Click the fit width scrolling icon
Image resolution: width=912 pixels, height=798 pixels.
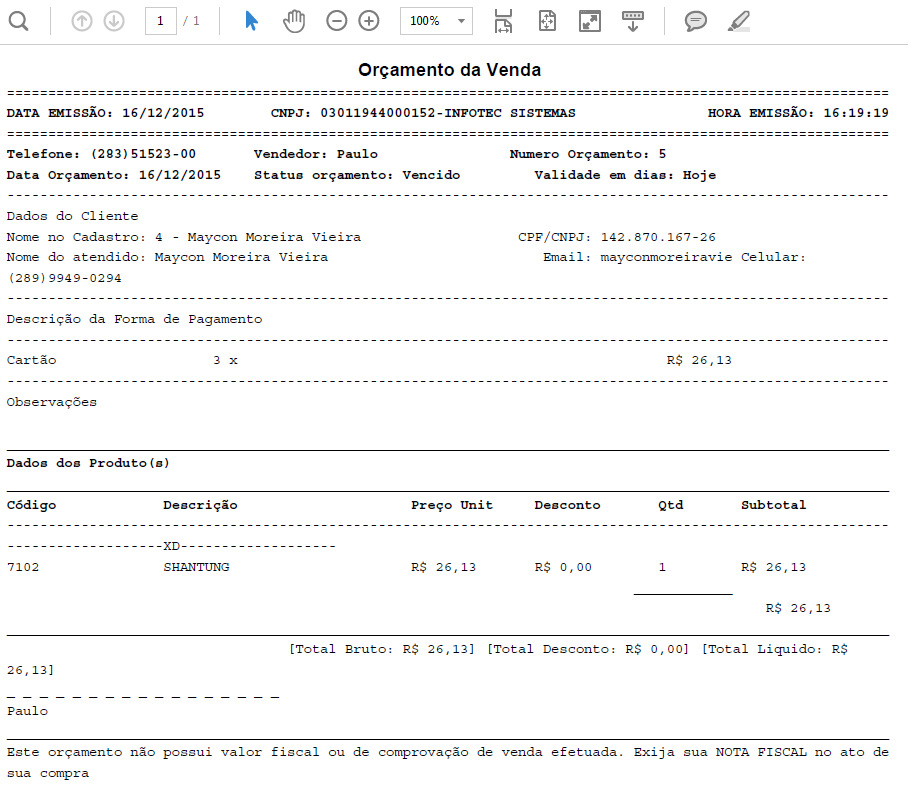pos(503,21)
